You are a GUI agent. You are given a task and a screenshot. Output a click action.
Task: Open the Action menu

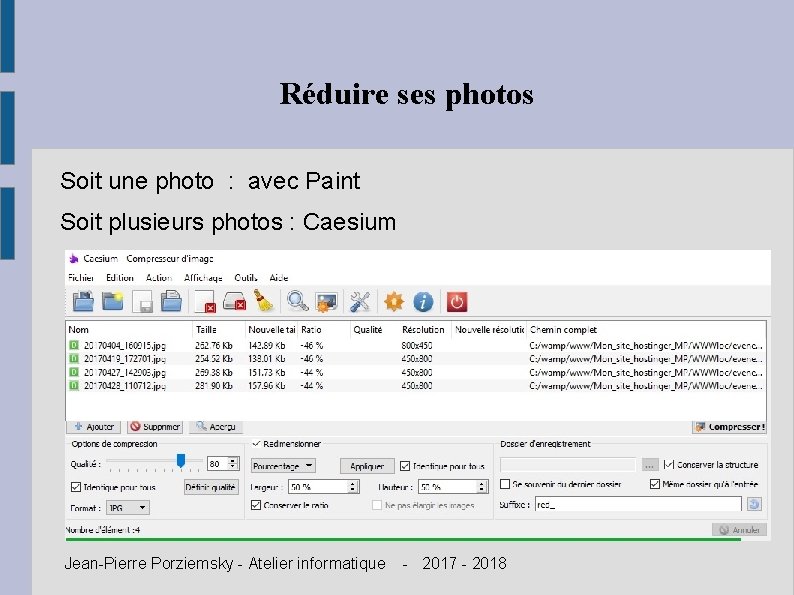(x=159, y=277)
